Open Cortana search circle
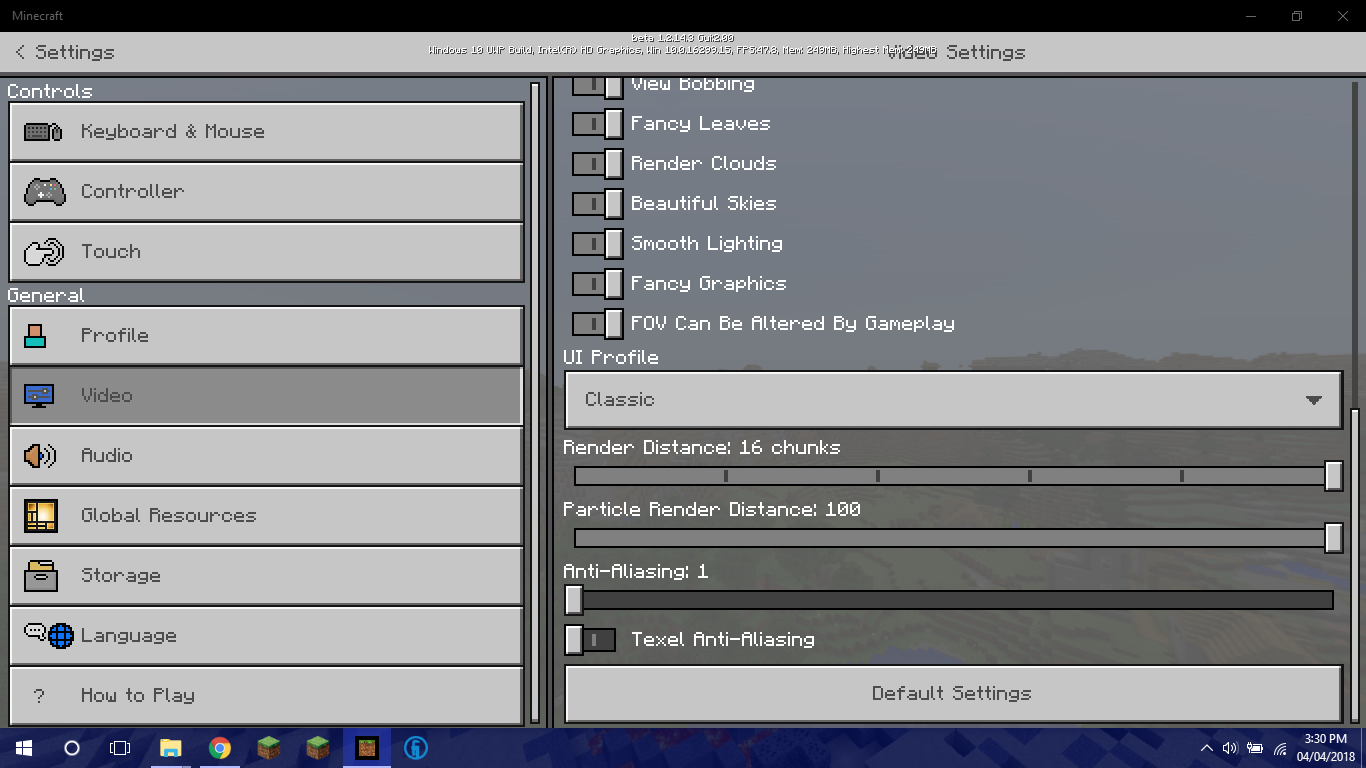The height and width of the screenshot is (768, 1366). pos(71,748)
